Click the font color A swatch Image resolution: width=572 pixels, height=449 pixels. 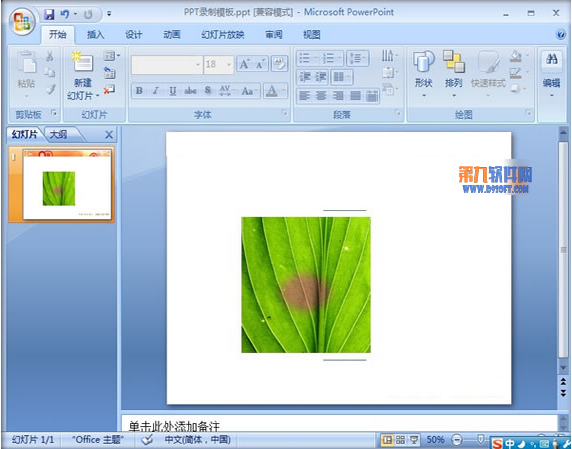[271, 90]
